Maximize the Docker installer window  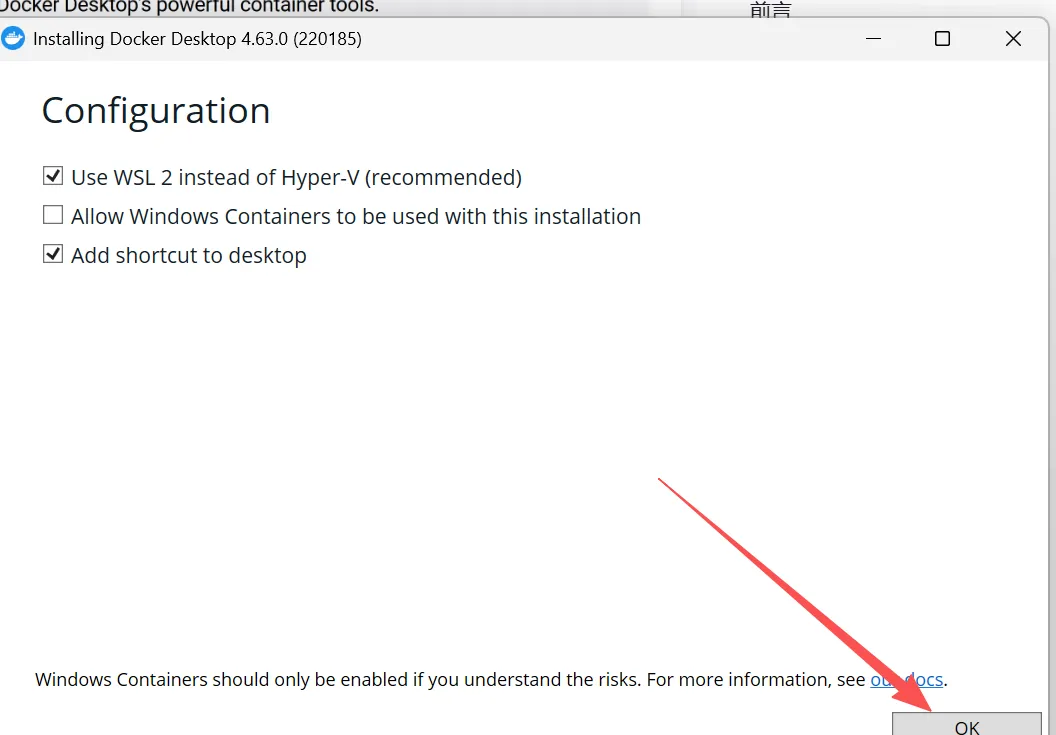942,38
